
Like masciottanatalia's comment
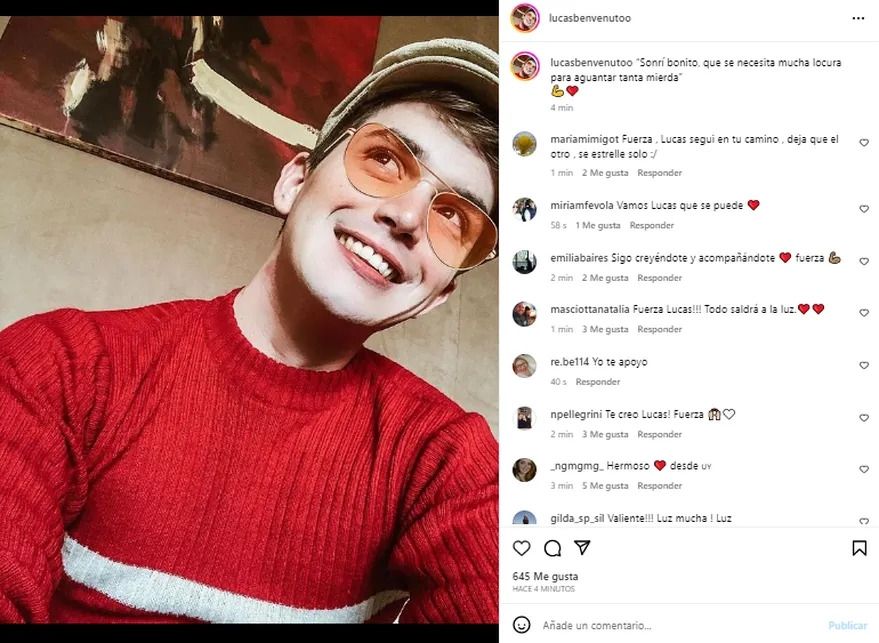864,313
